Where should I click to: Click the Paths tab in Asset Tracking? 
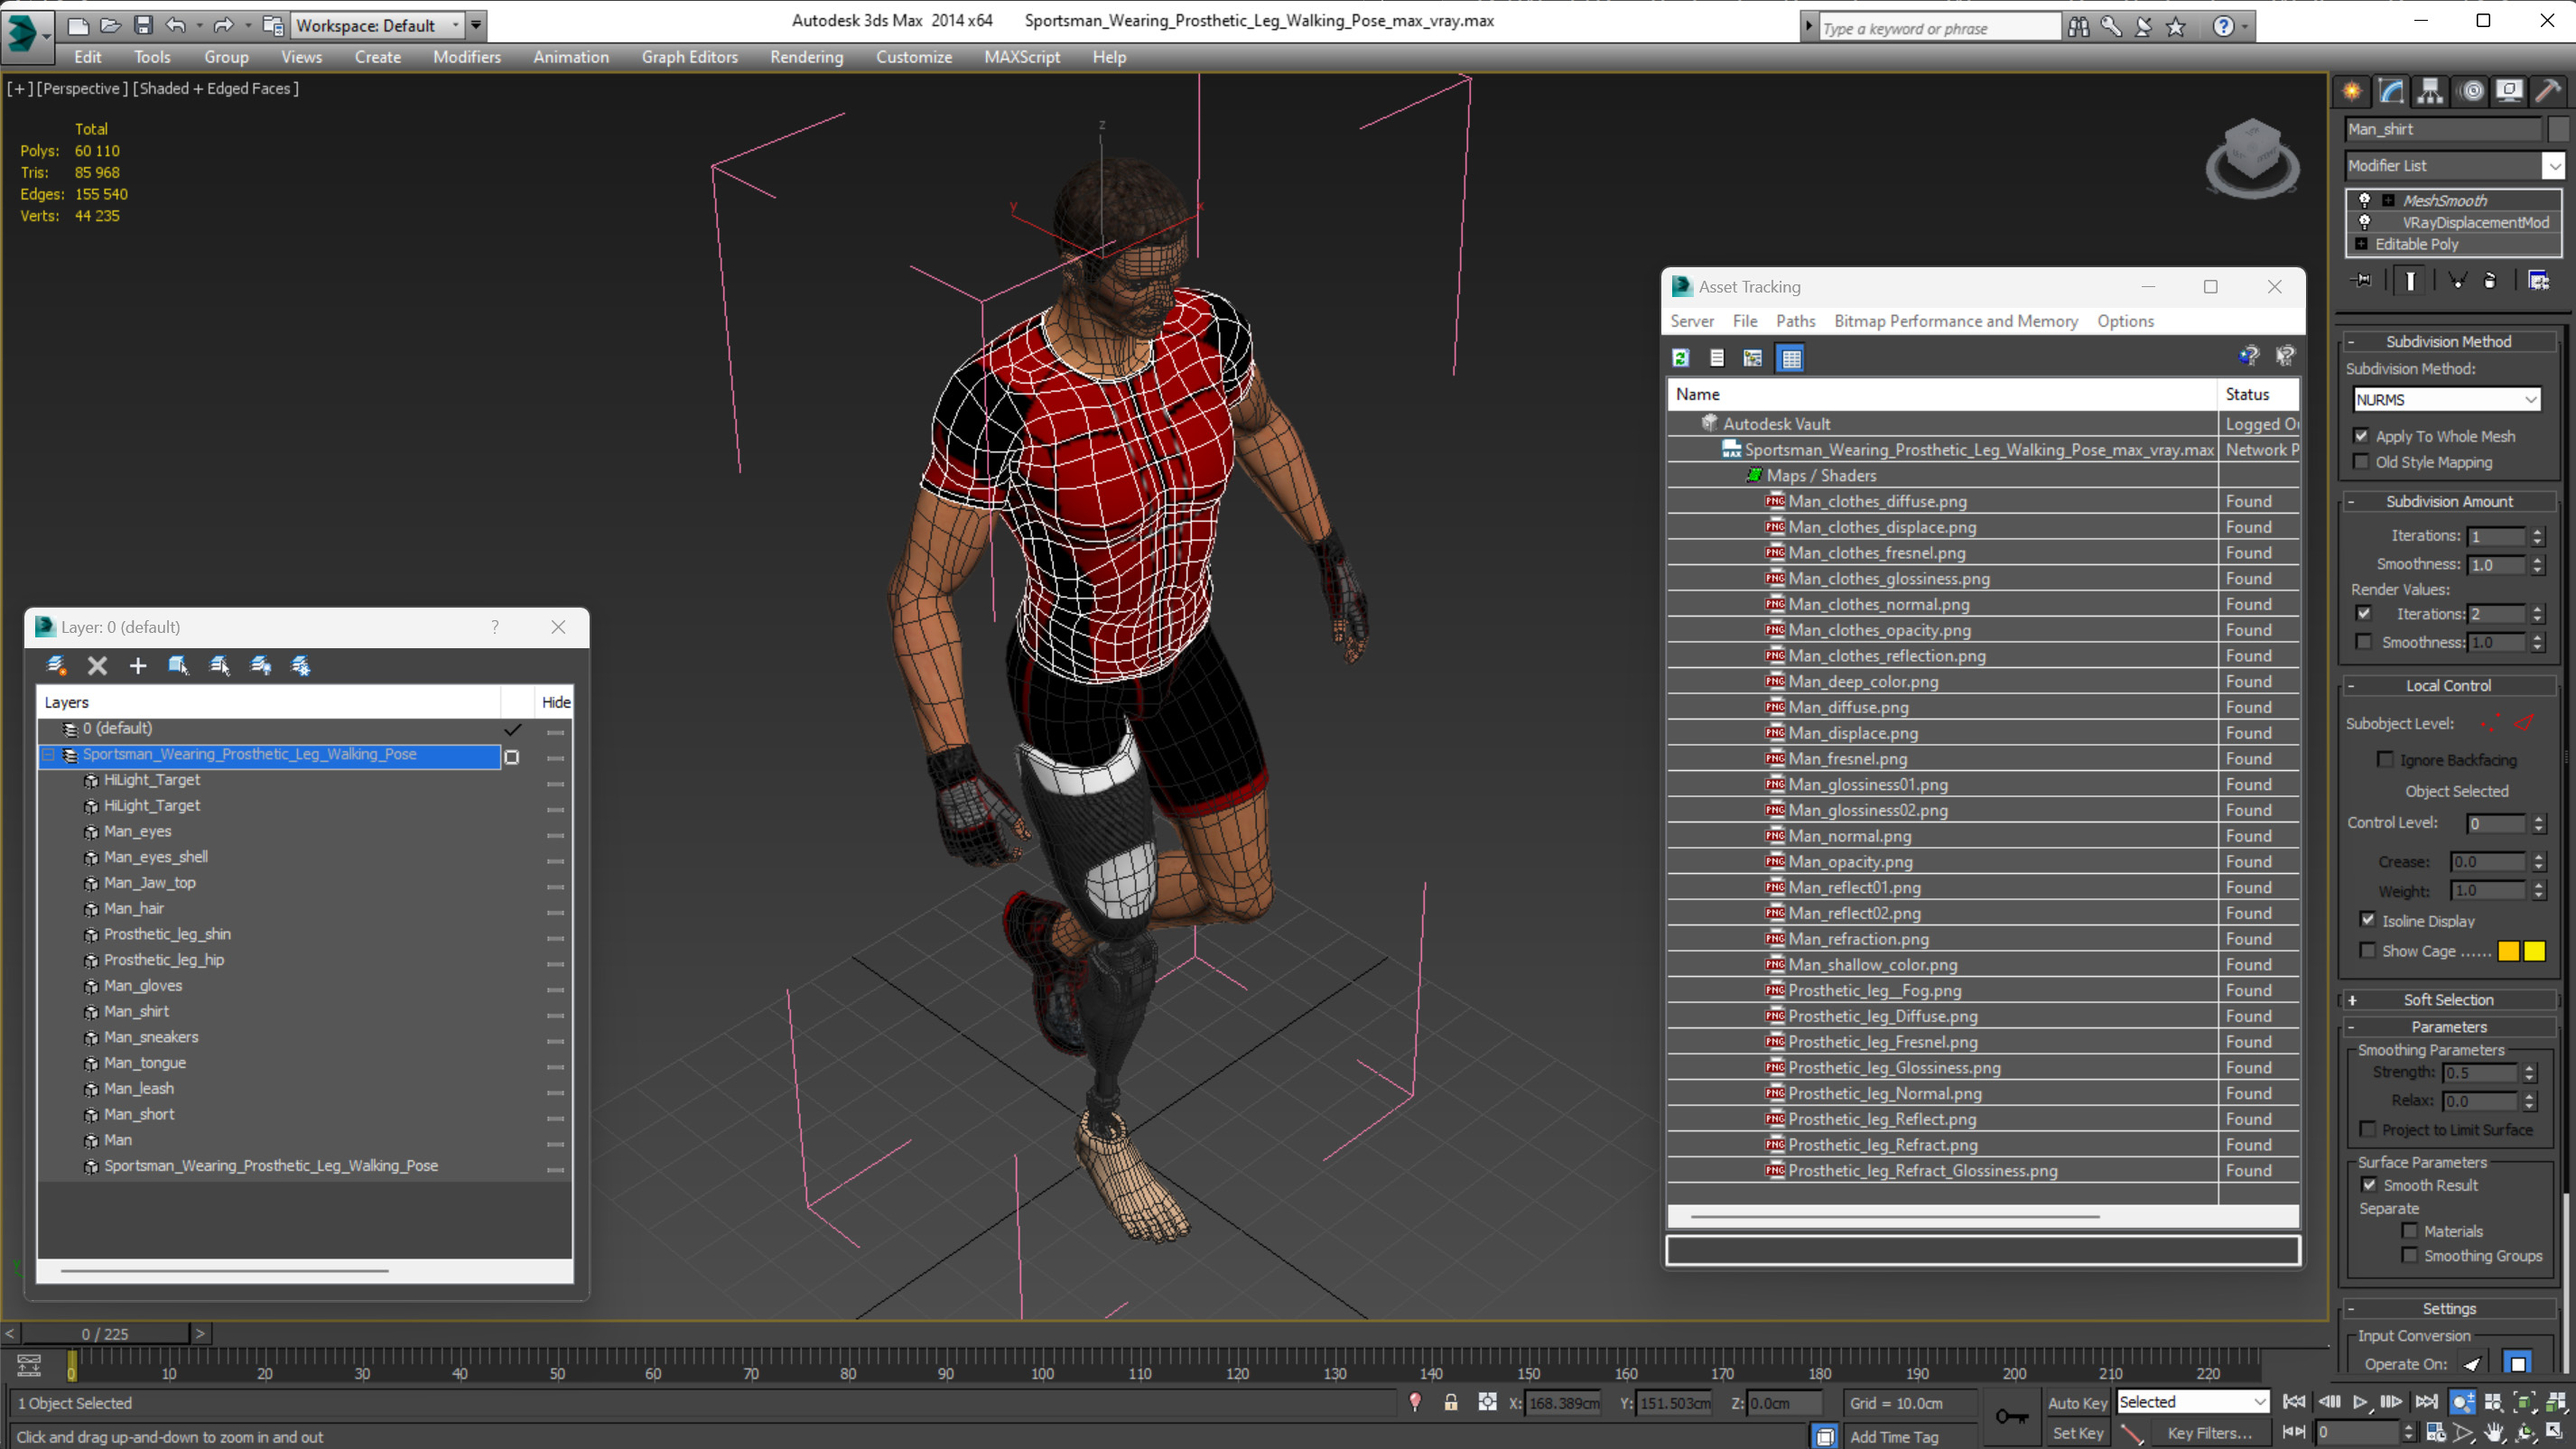[x=1794, y=320]
